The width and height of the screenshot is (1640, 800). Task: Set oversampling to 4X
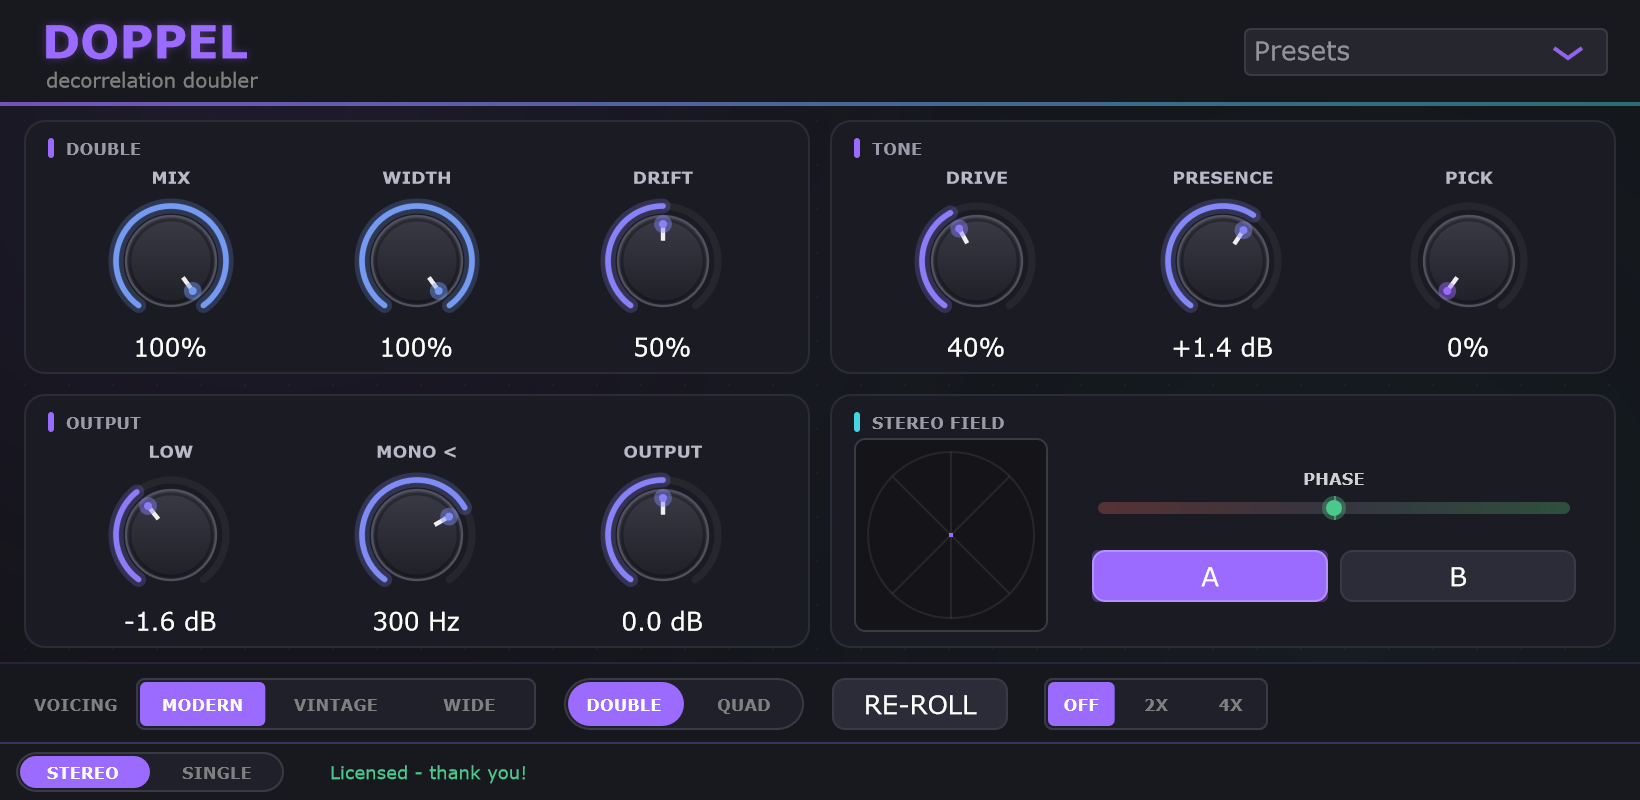(x=1231, y=704)
